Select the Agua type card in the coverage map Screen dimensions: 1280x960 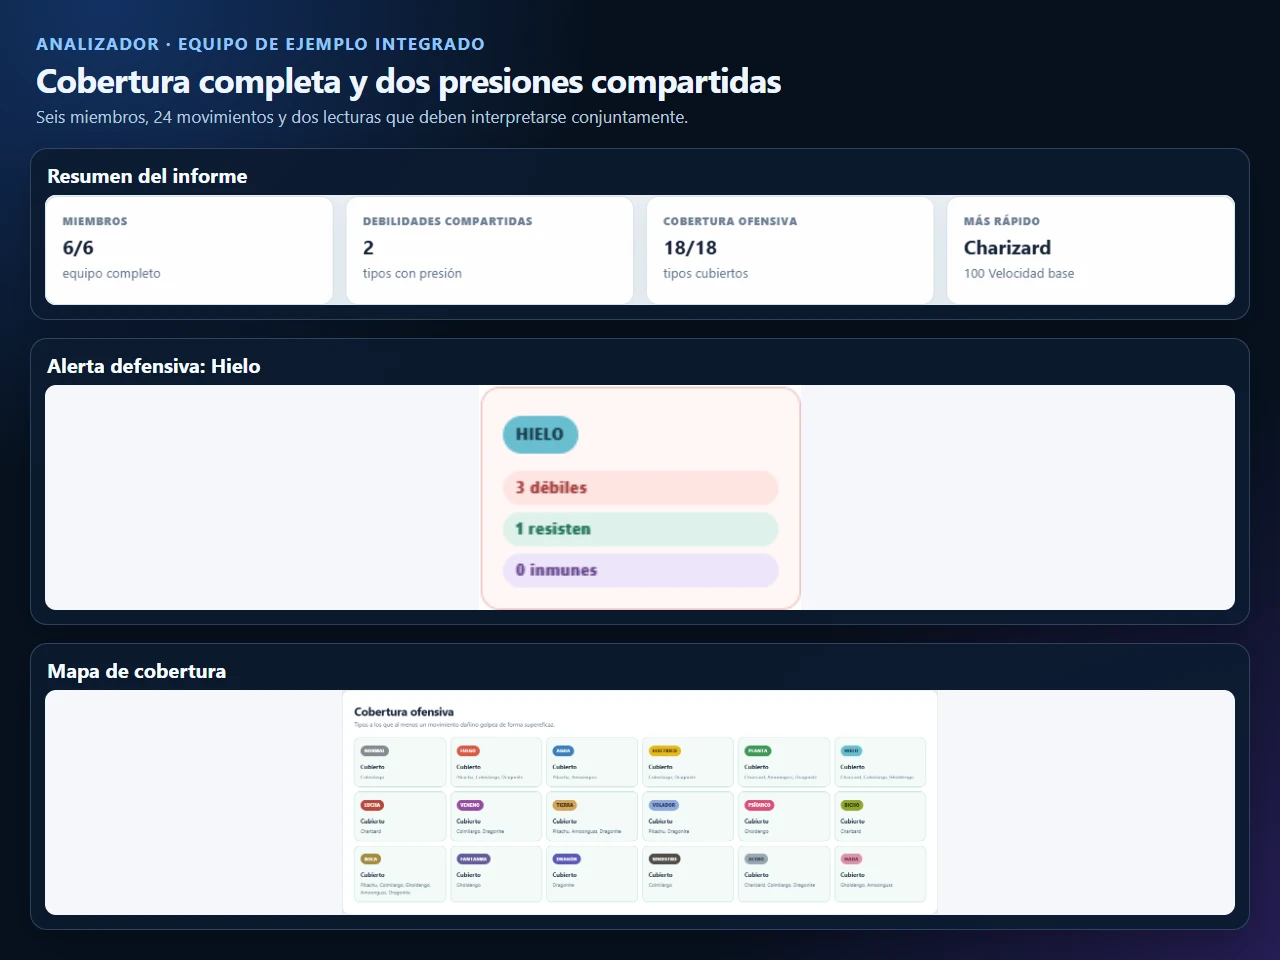[x=592, y=763]
